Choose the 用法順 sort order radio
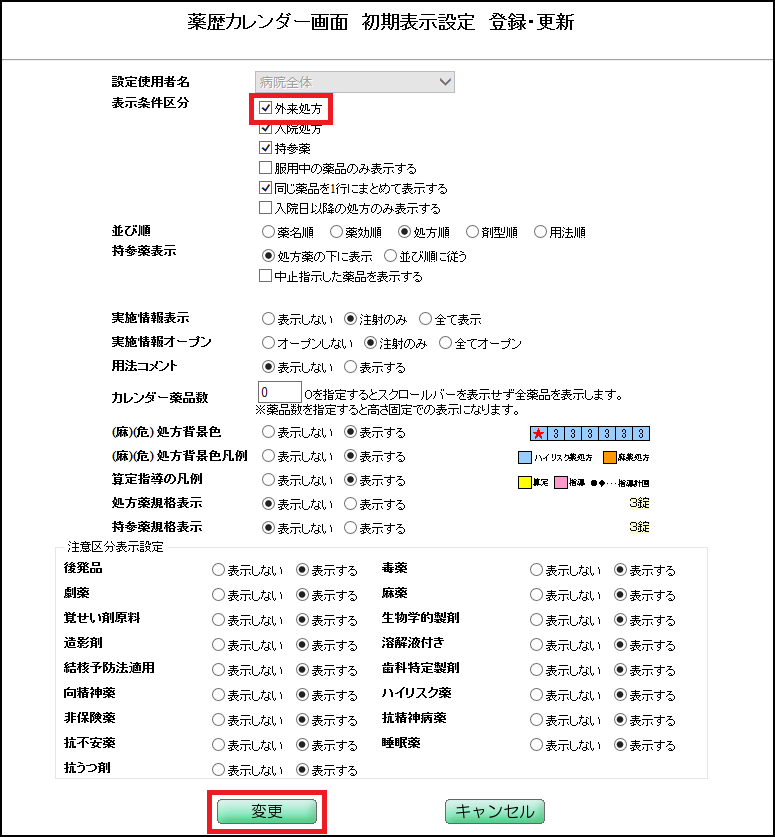 [x=540, y=232]
